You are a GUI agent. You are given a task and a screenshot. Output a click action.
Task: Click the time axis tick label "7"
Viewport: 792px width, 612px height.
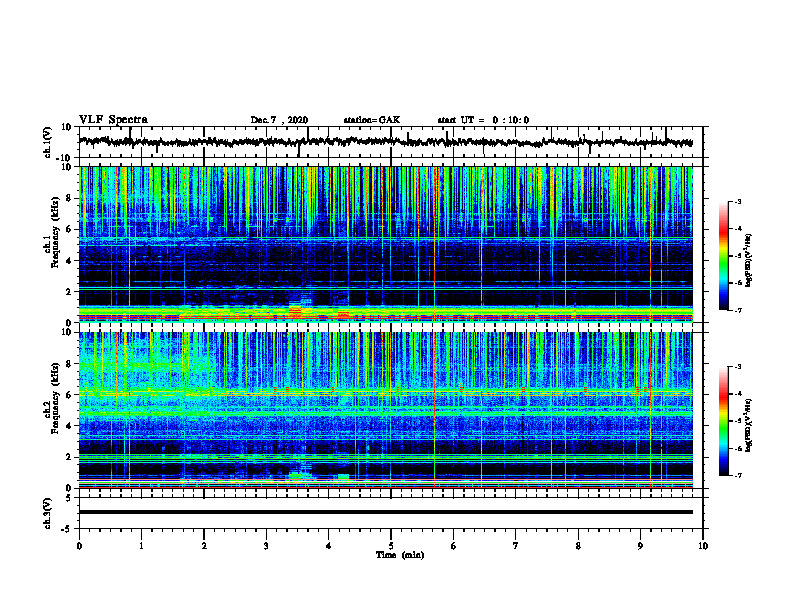pyautogui.click(x=516, y=546)
